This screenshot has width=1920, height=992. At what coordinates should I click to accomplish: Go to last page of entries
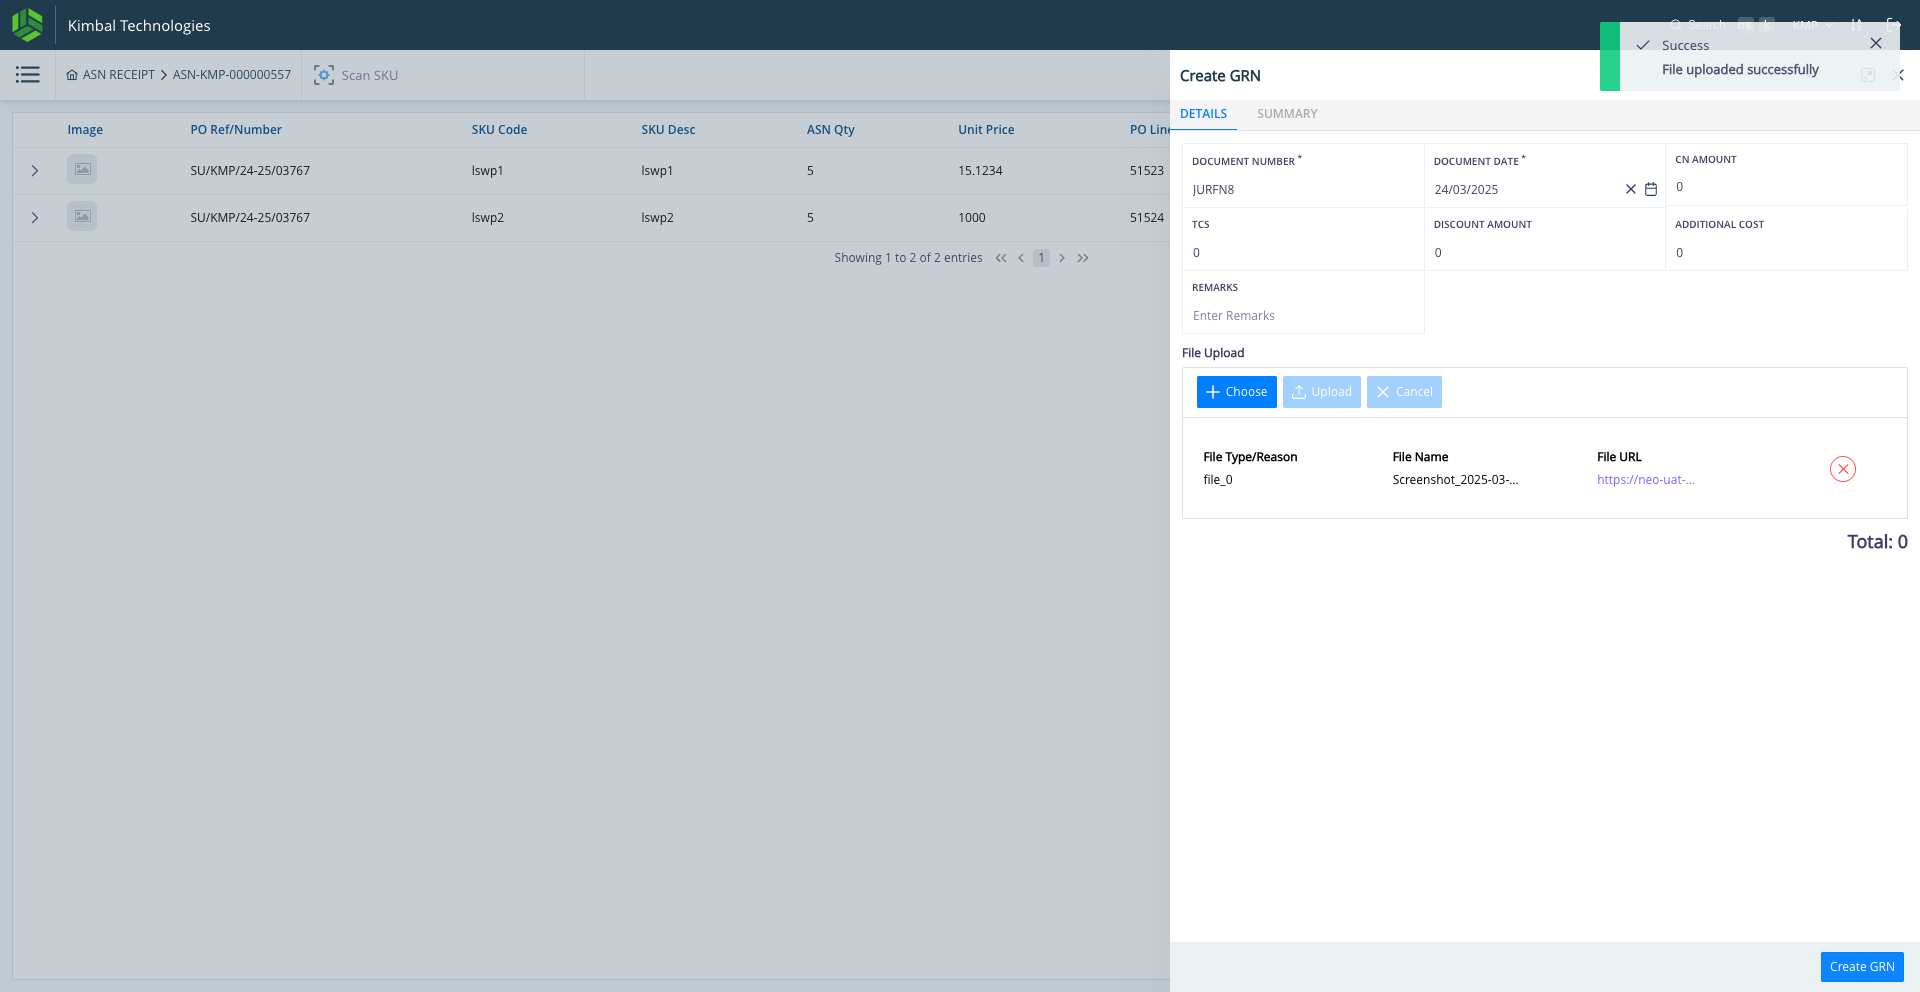click(x=1083, y=258)
